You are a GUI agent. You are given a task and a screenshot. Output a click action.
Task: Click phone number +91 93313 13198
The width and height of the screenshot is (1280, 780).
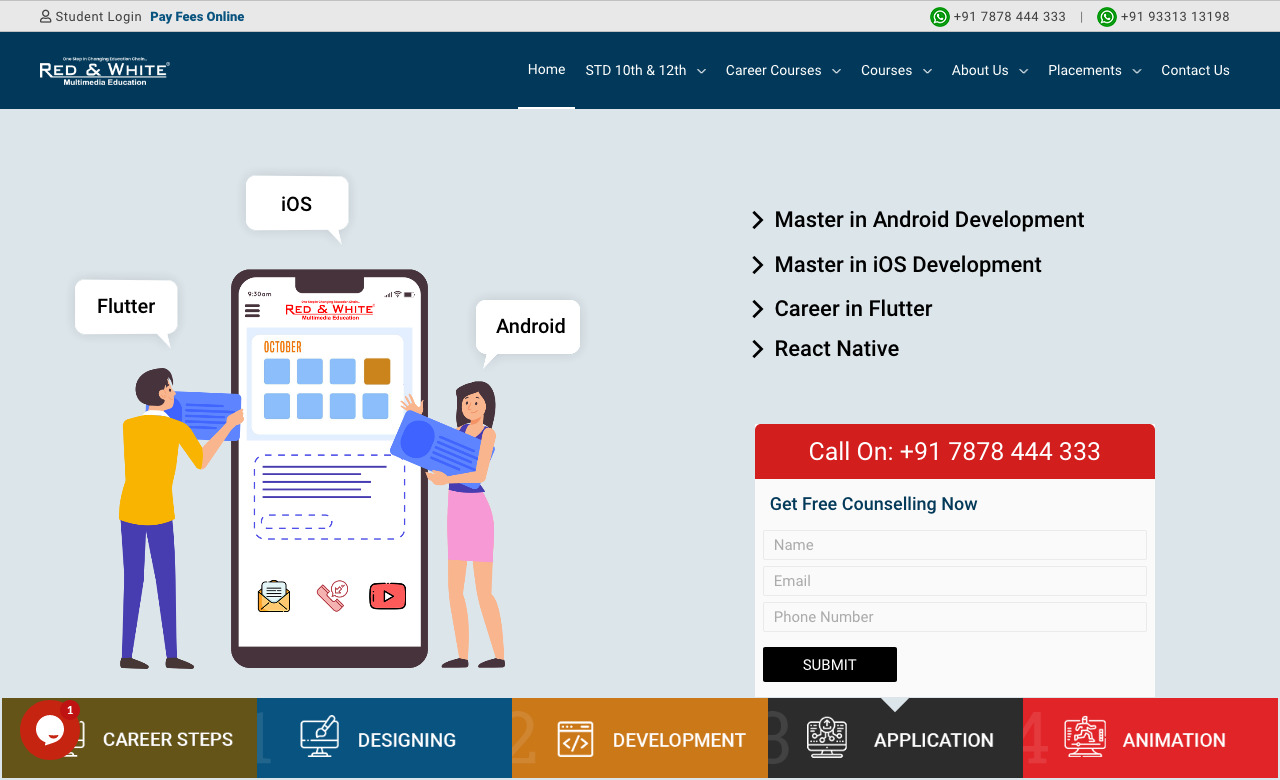click(1175, 17)
